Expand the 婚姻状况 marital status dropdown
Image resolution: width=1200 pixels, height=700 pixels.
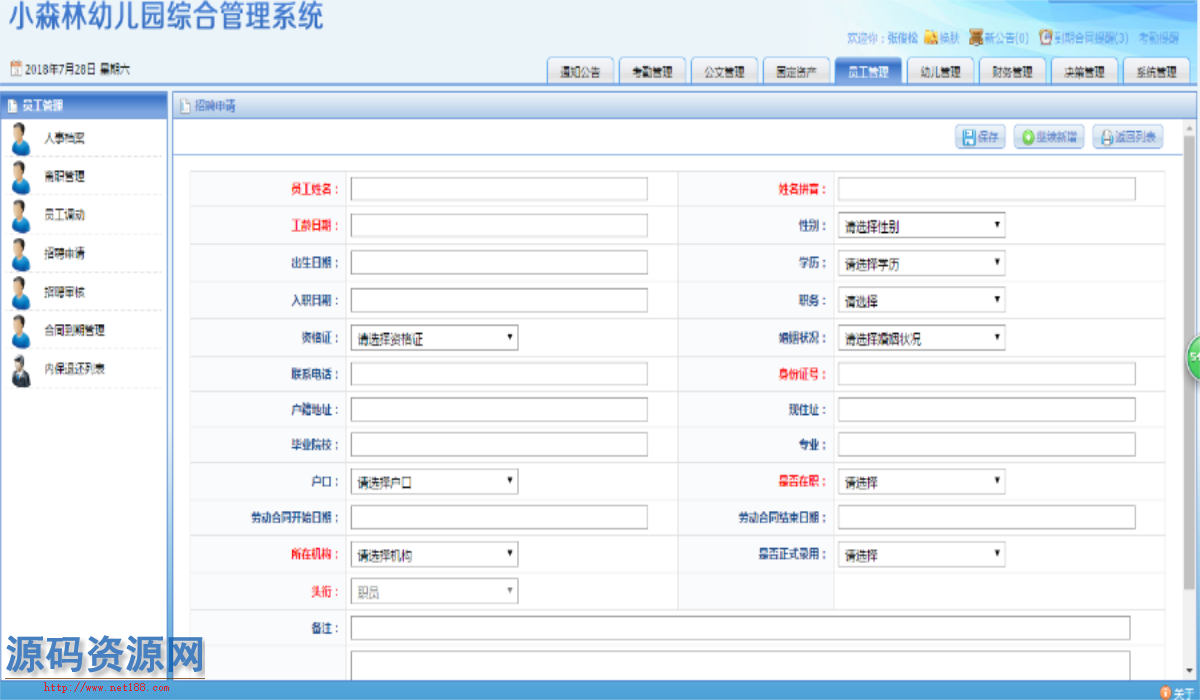coord(921,339)
